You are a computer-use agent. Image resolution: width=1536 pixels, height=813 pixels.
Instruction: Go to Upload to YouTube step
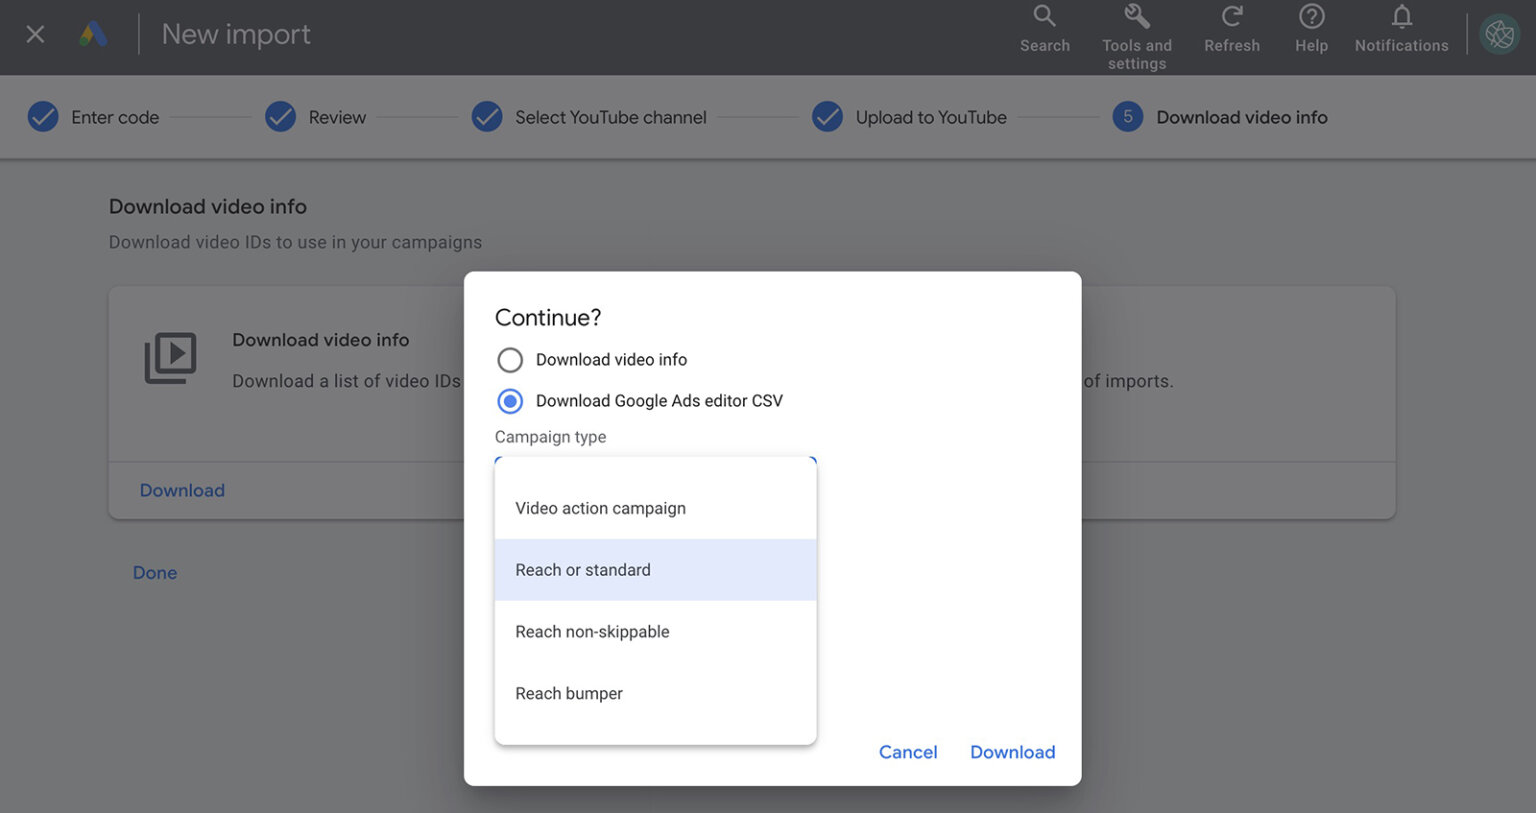[909, 117]
